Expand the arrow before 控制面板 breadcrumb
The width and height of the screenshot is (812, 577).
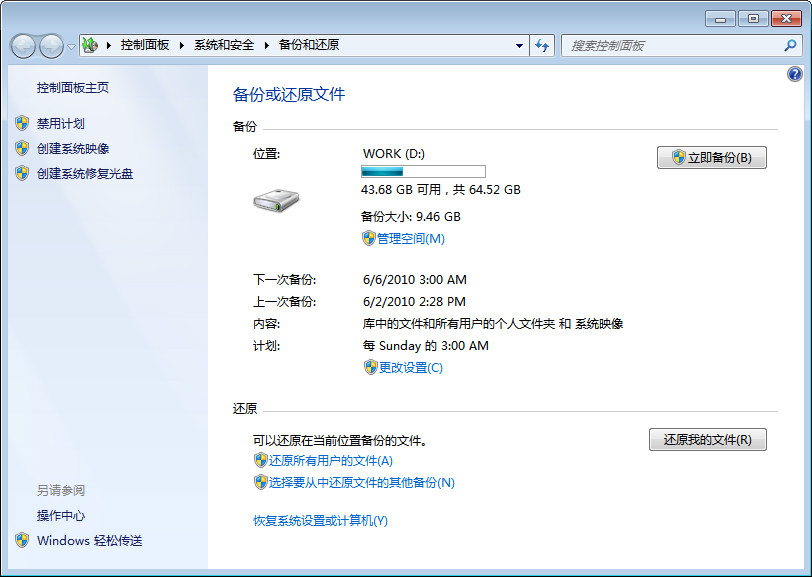point(109,45)
